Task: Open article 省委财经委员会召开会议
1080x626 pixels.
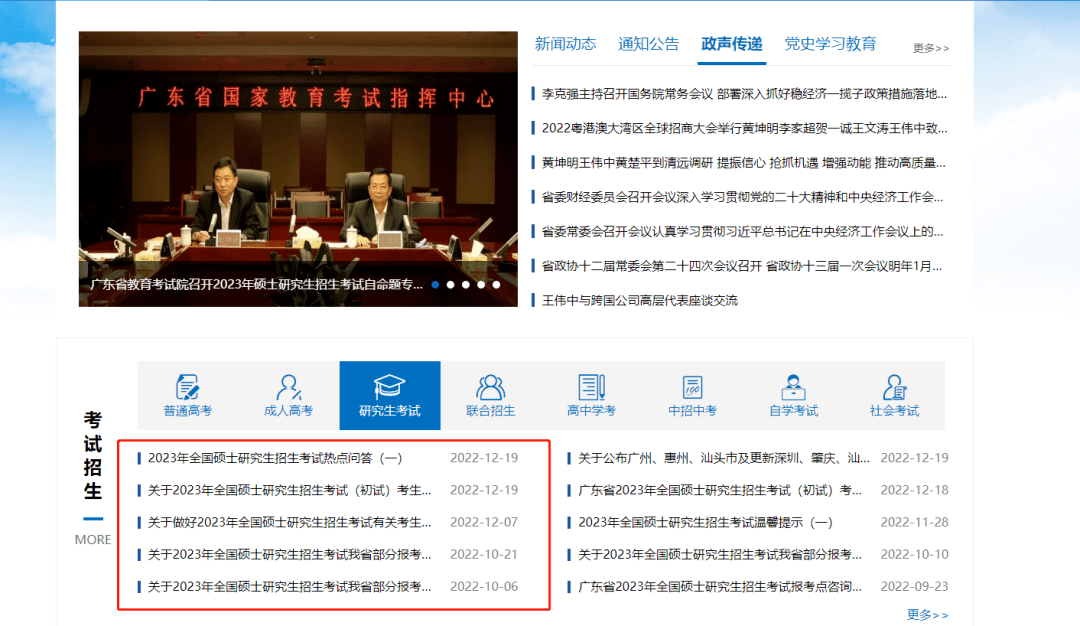Action: tap(742, 197)
